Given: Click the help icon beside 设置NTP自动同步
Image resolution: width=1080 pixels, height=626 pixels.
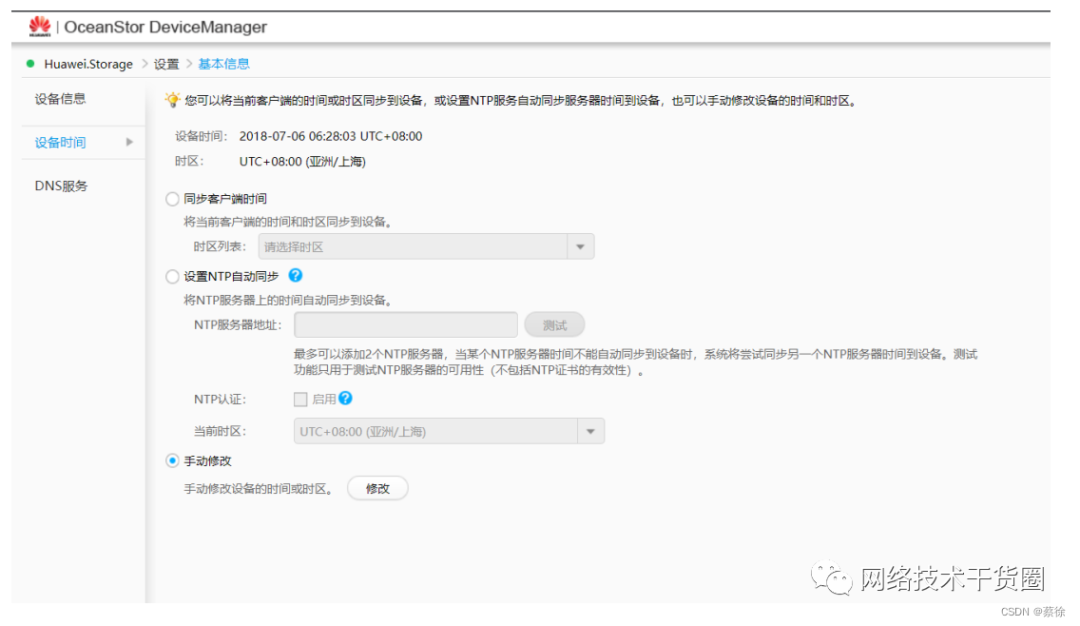Looking at the screenshot, I should [x=295, y=276].
